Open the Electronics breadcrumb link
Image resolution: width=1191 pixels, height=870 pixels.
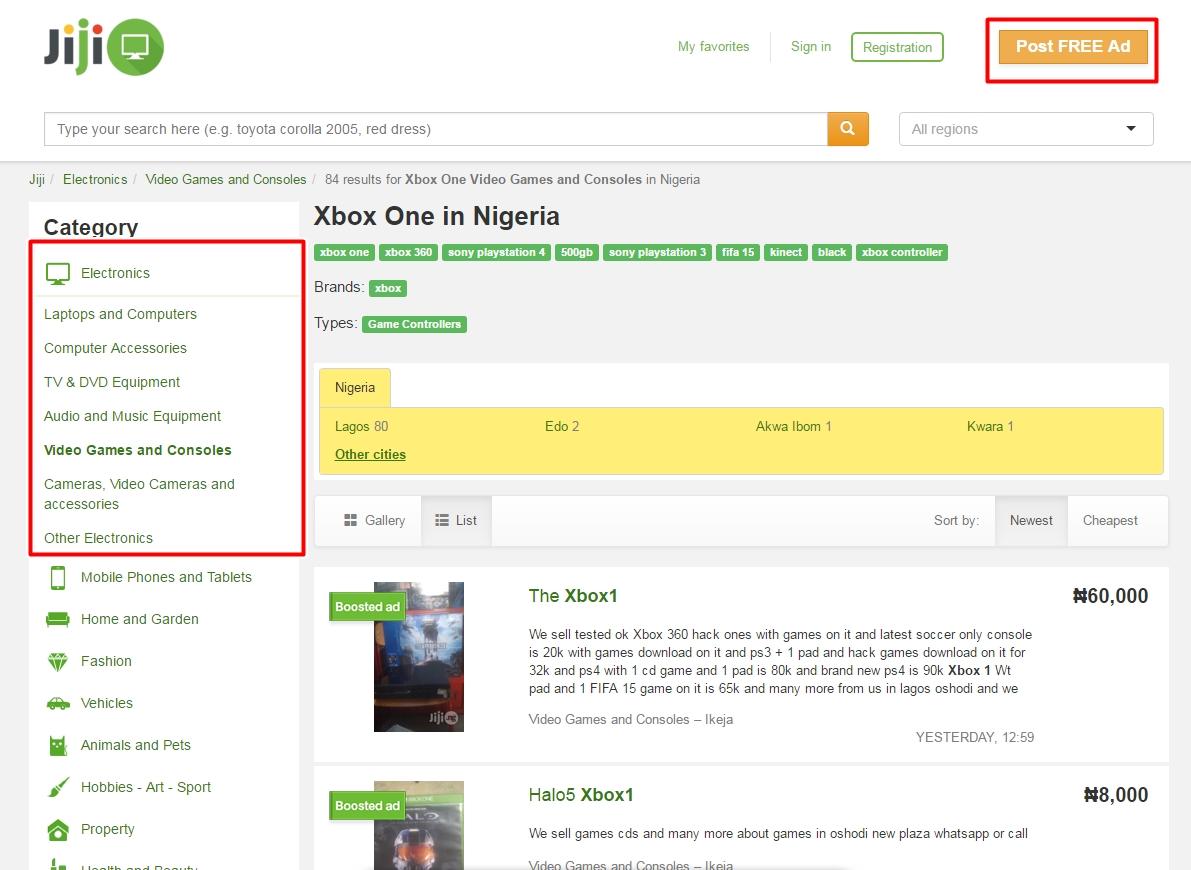pyautogui.click(x=95, y=179)
